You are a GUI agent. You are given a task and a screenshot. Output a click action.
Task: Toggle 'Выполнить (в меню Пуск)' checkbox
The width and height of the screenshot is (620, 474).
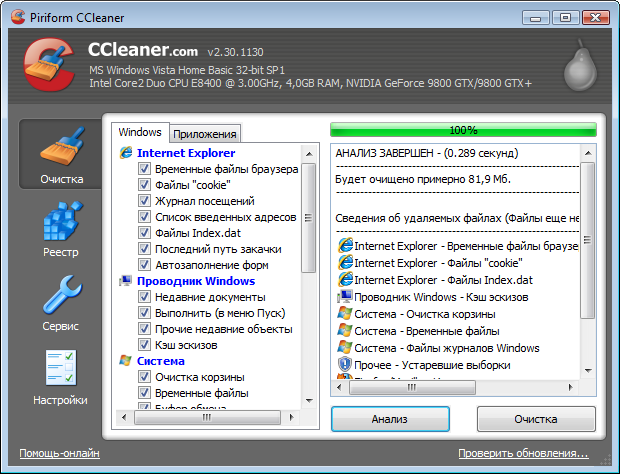coord(144,313)
